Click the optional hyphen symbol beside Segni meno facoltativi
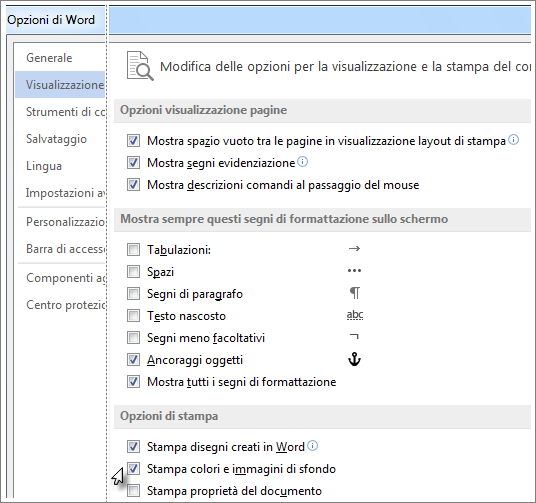 point(354,336)
